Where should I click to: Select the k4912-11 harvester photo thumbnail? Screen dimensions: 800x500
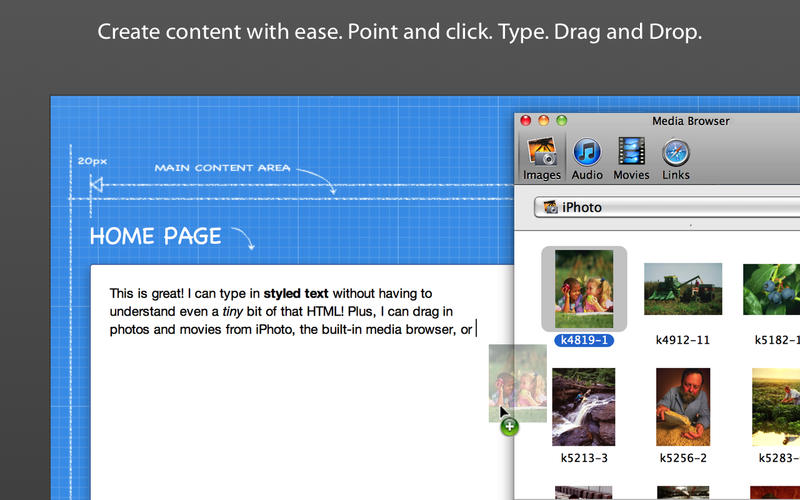[682, 289]
